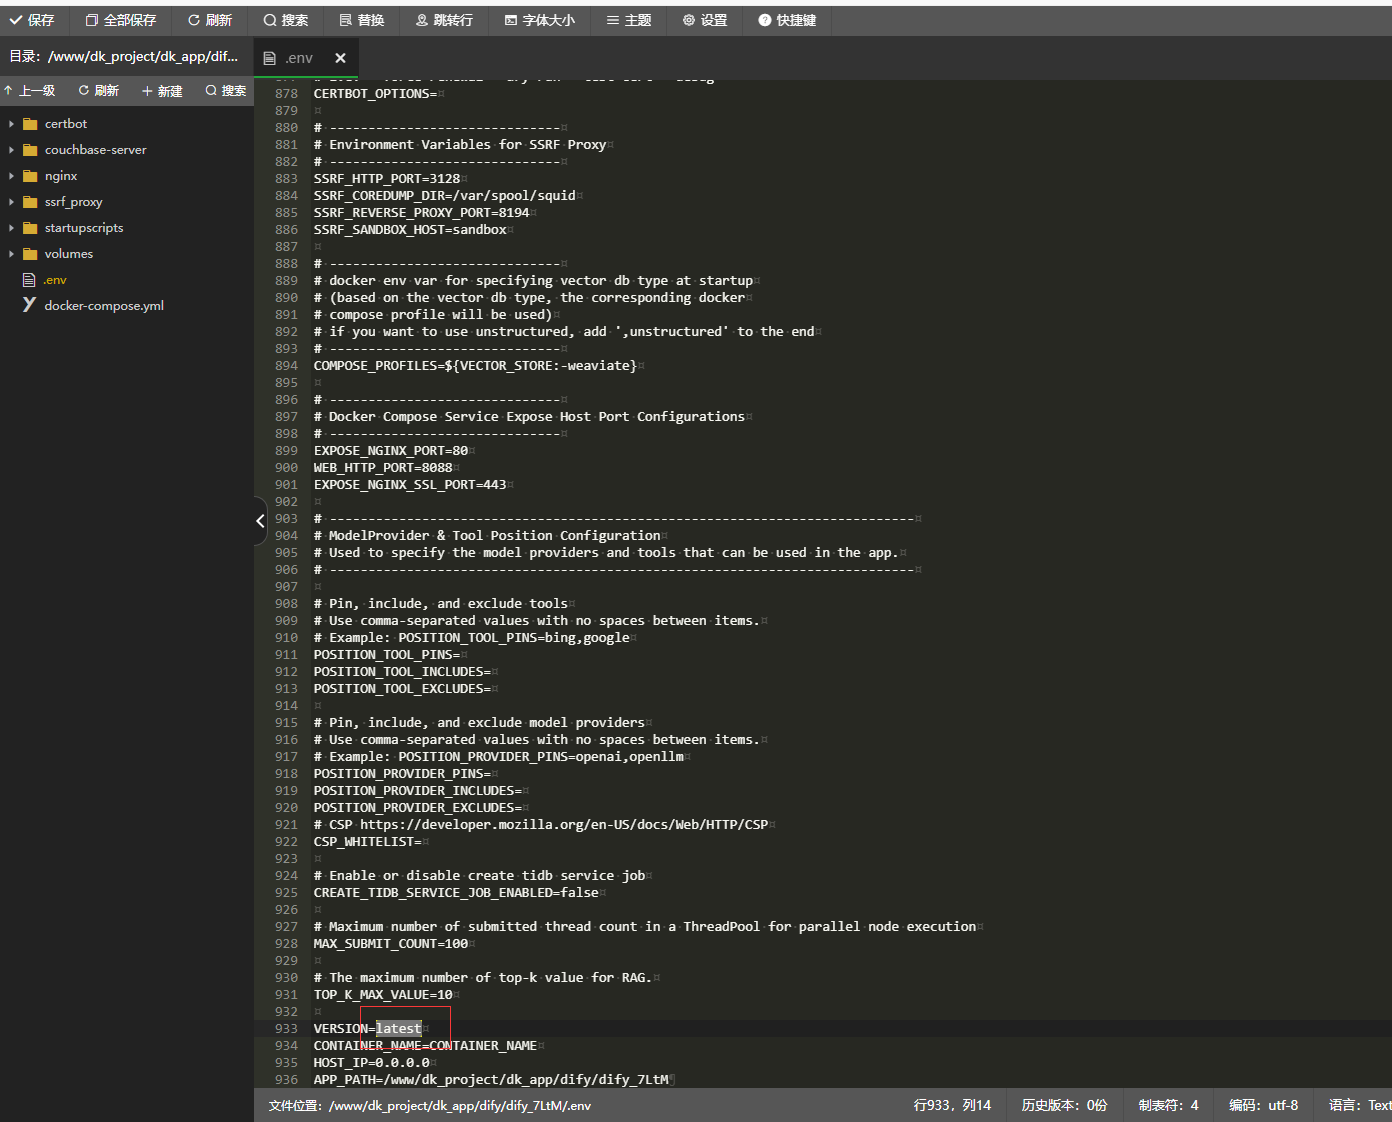Collapse the file sidebar panel arrow
This screenshot has width=1392, height=1122.
point(260,521)
